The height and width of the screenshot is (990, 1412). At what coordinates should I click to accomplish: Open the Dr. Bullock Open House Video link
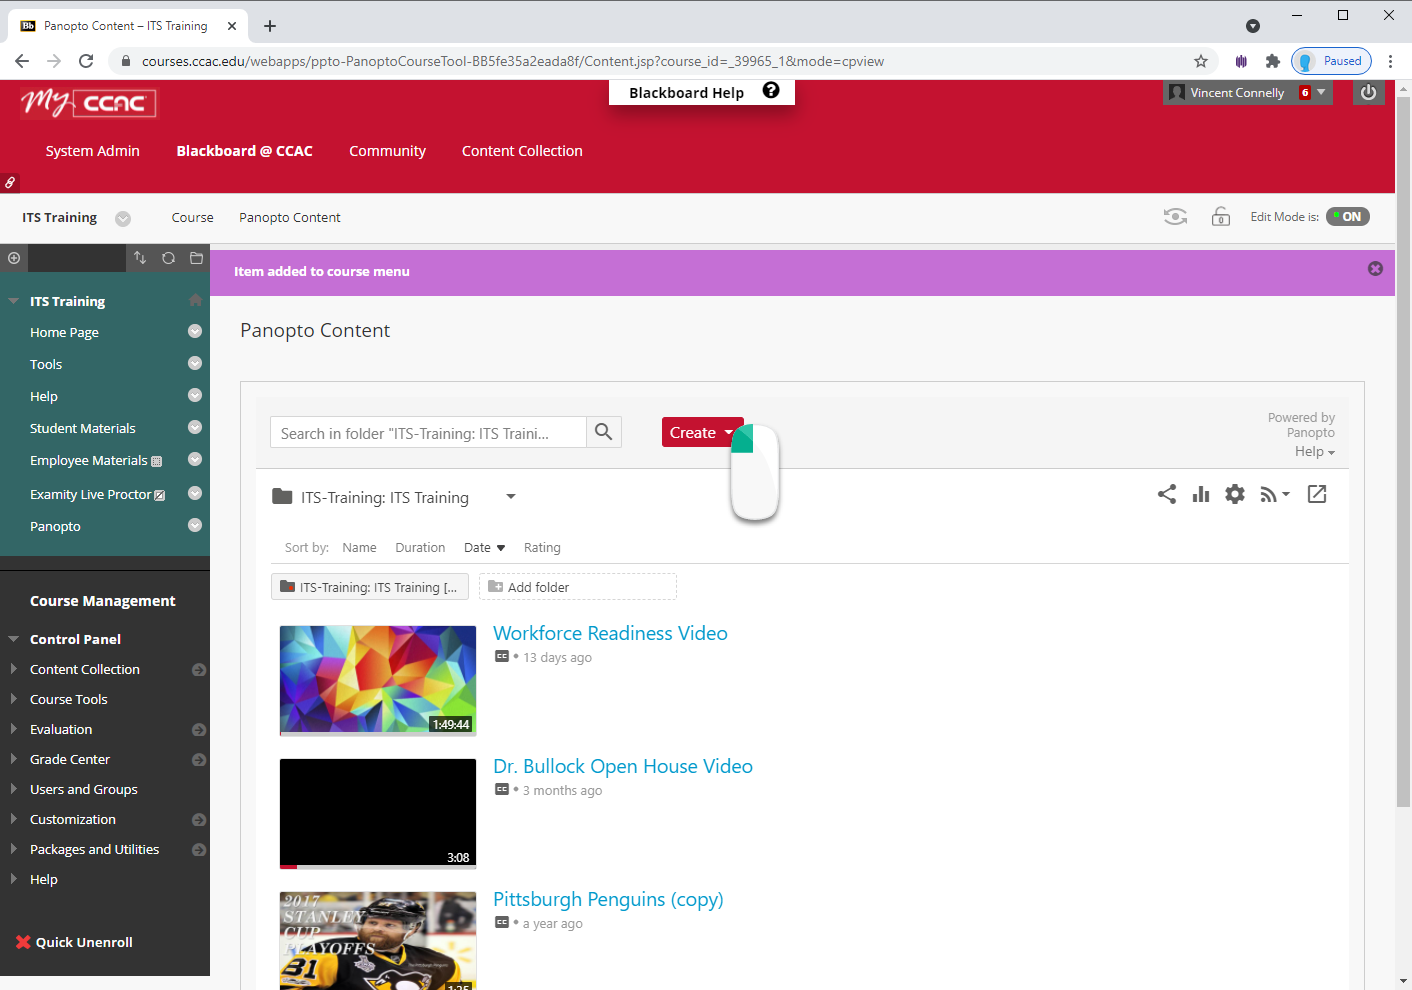pos(623,766)
